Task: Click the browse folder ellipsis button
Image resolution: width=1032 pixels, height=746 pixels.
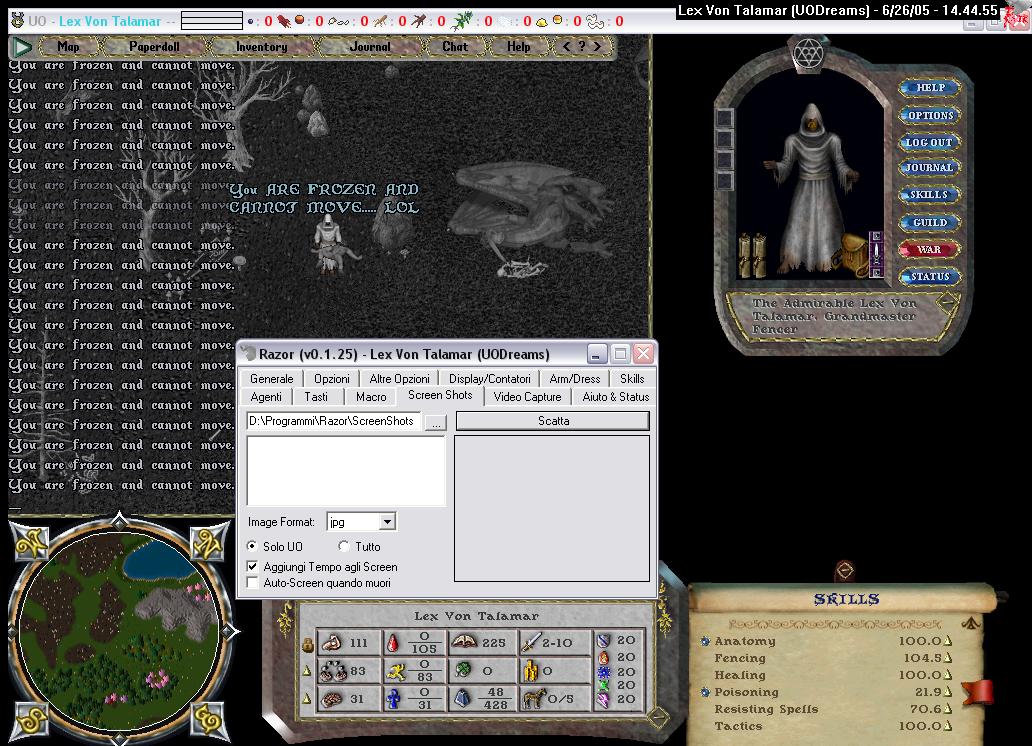Action: coord(436,422)
